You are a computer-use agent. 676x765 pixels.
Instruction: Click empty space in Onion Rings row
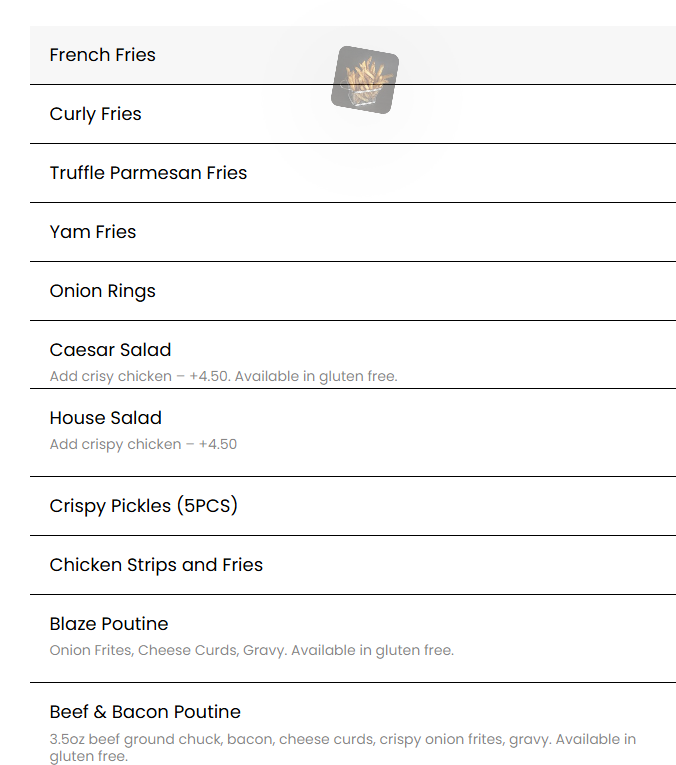coord(415,291)
